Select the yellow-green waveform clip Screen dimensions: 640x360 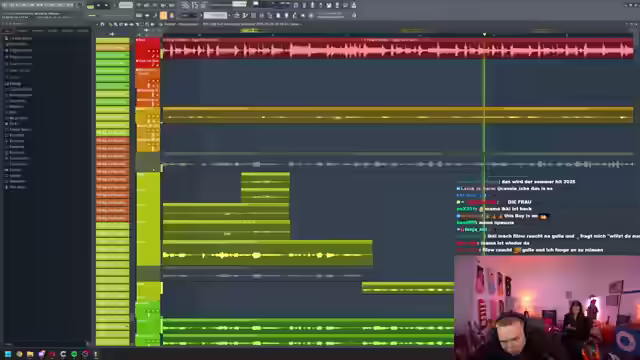coord(267,253)
